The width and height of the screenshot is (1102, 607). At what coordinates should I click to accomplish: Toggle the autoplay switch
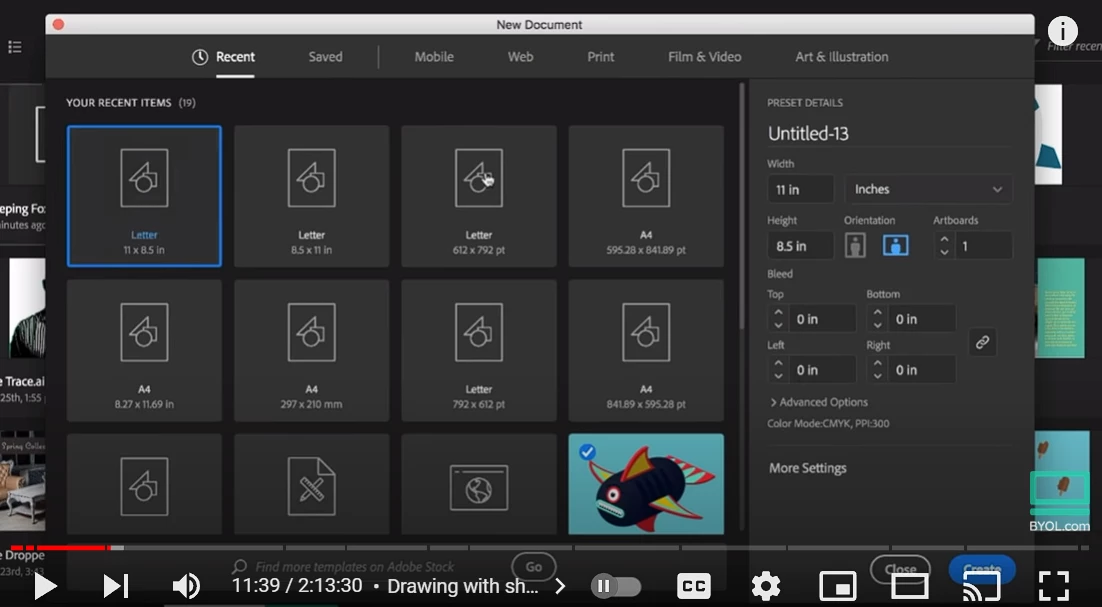pos(616,586)
